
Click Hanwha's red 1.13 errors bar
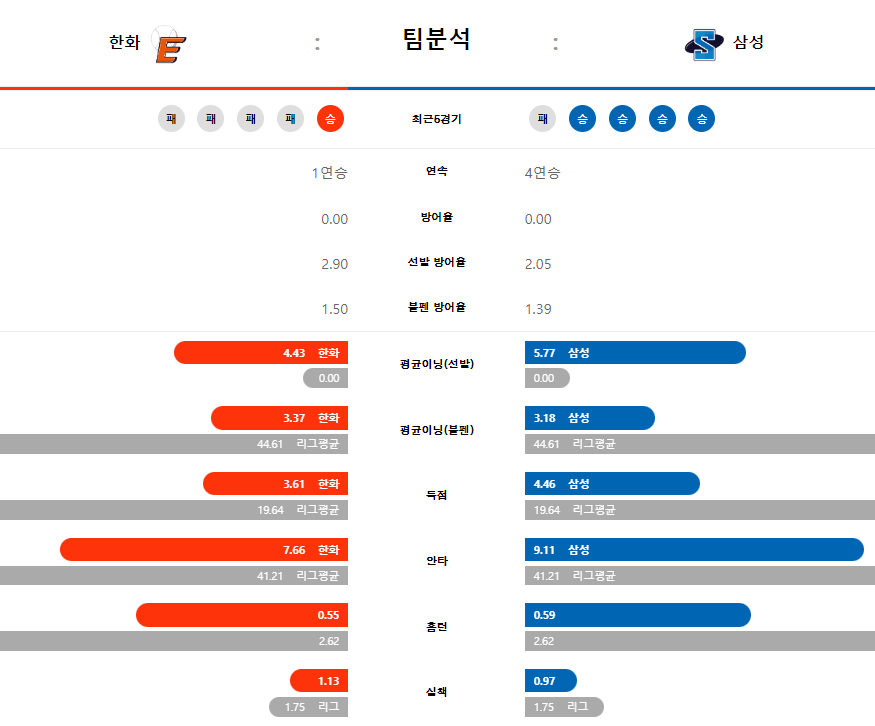319,681
